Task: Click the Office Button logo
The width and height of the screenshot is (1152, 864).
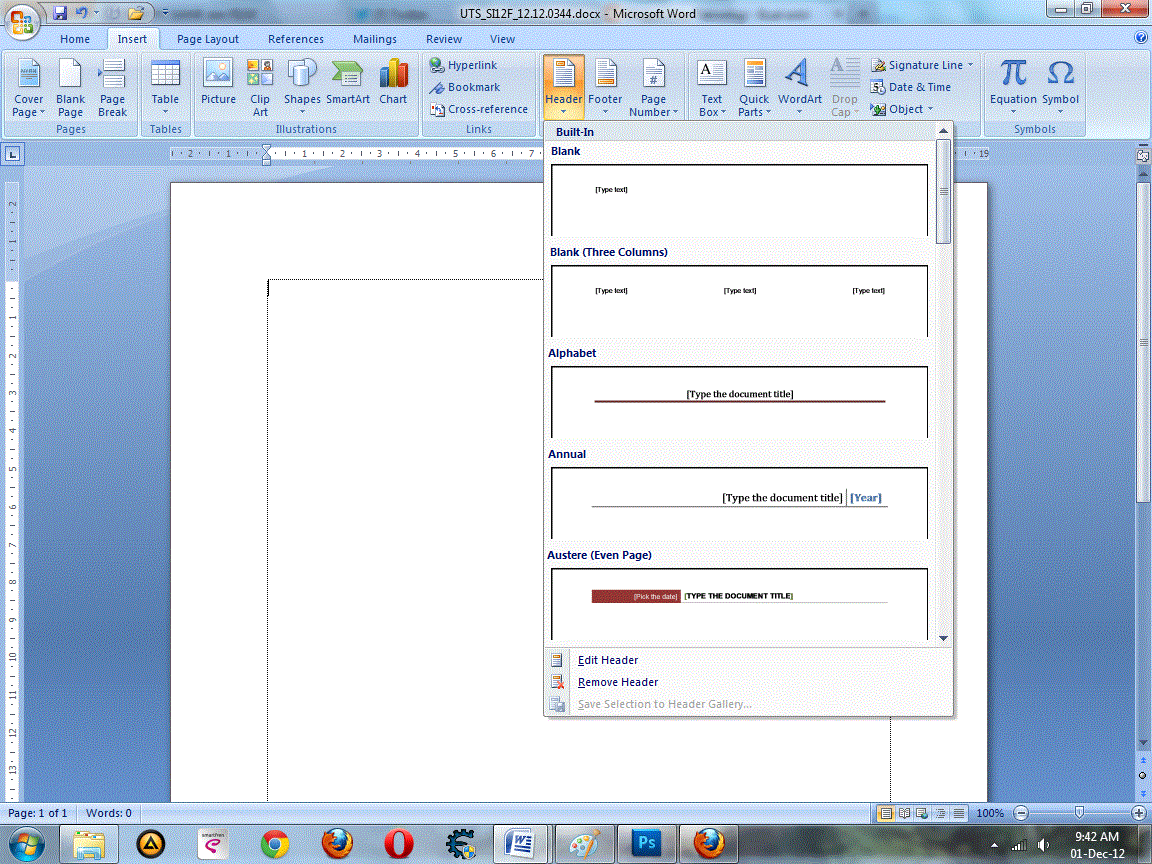Action: pyautogui.click(x=21, y=21)
